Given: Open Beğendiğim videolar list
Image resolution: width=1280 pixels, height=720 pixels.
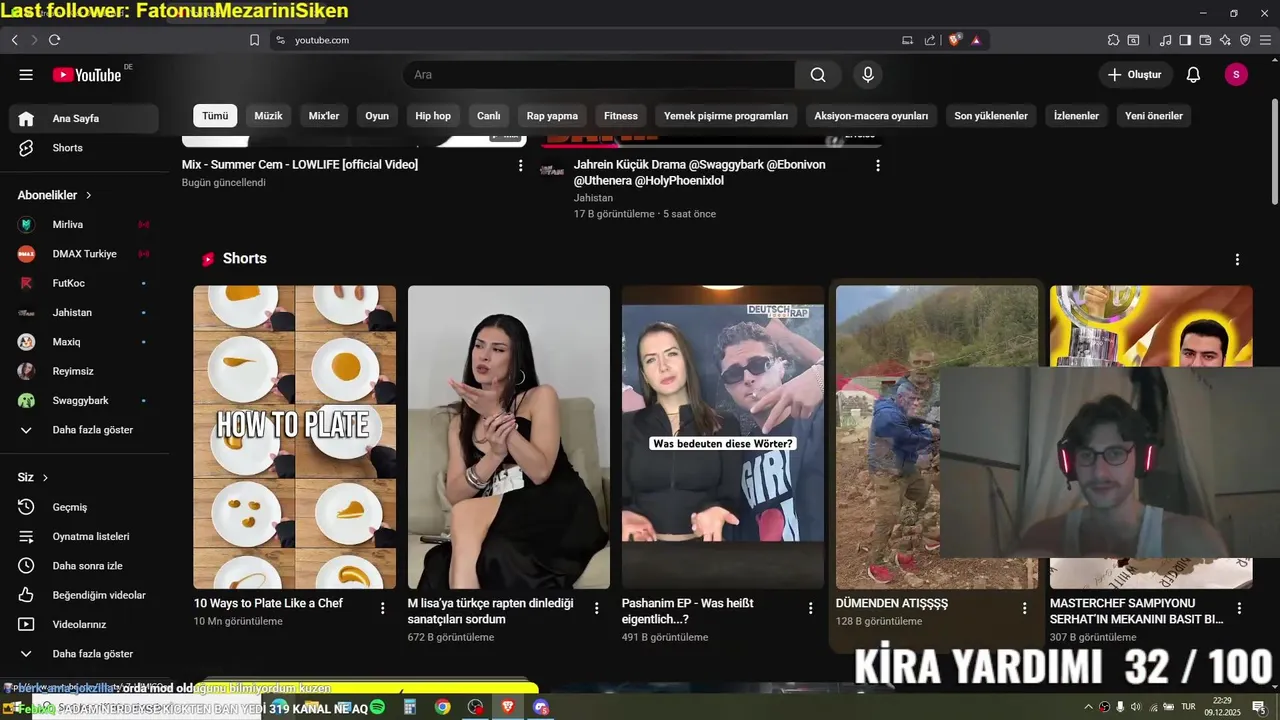Looking at the screenshot, I should click(84, 595).
